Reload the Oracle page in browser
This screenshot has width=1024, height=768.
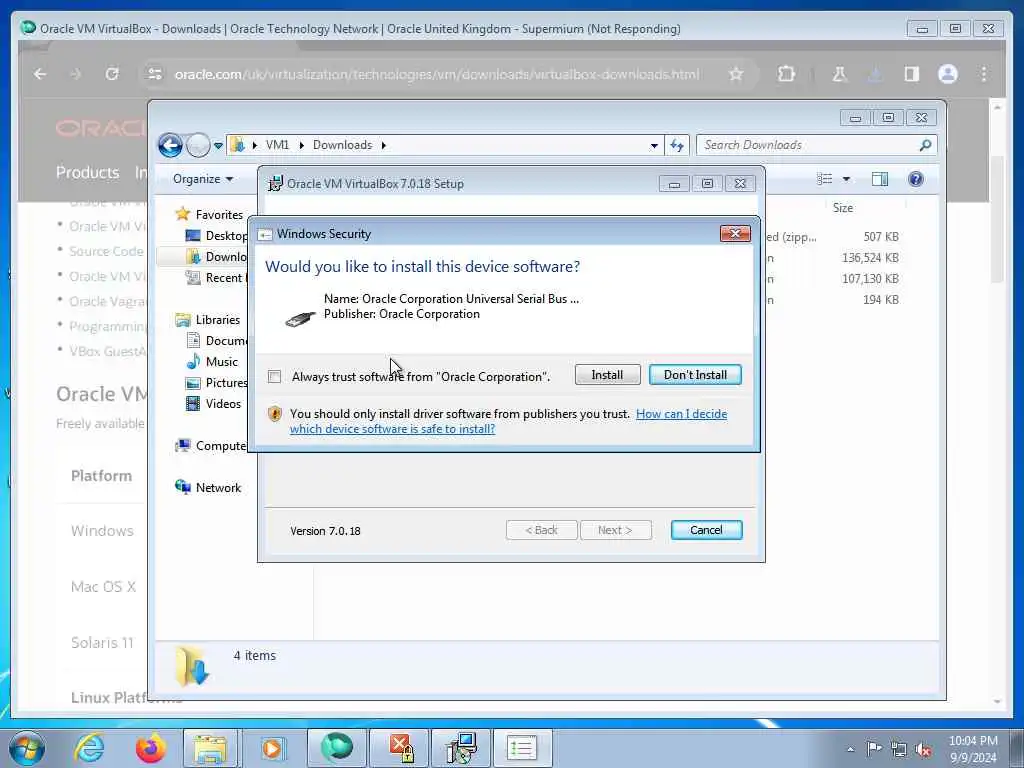[x=112, y=74]
